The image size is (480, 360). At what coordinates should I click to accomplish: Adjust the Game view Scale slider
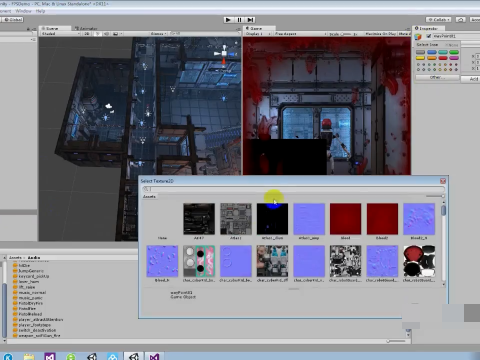pyautogui.click(x=347, y=34)
